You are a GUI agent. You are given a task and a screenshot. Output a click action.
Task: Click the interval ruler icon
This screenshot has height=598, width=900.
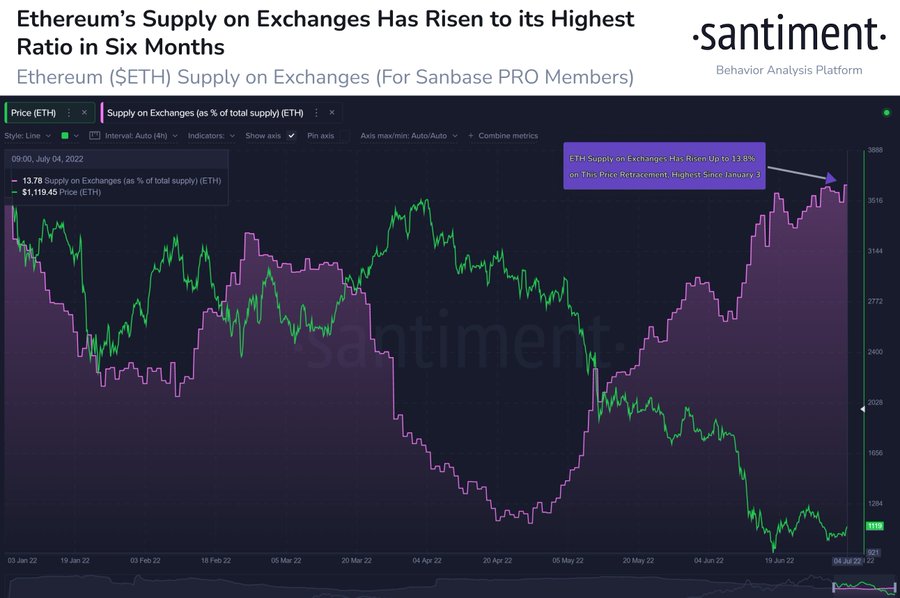pyautogui.click(x=95, y=135)
